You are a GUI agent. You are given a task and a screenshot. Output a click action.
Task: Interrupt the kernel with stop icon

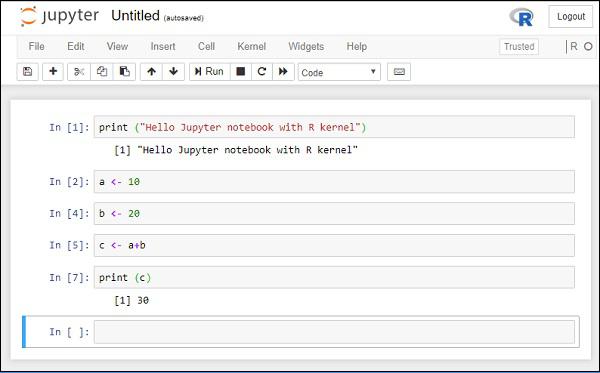pyautogui.click(x=241, y=72)
